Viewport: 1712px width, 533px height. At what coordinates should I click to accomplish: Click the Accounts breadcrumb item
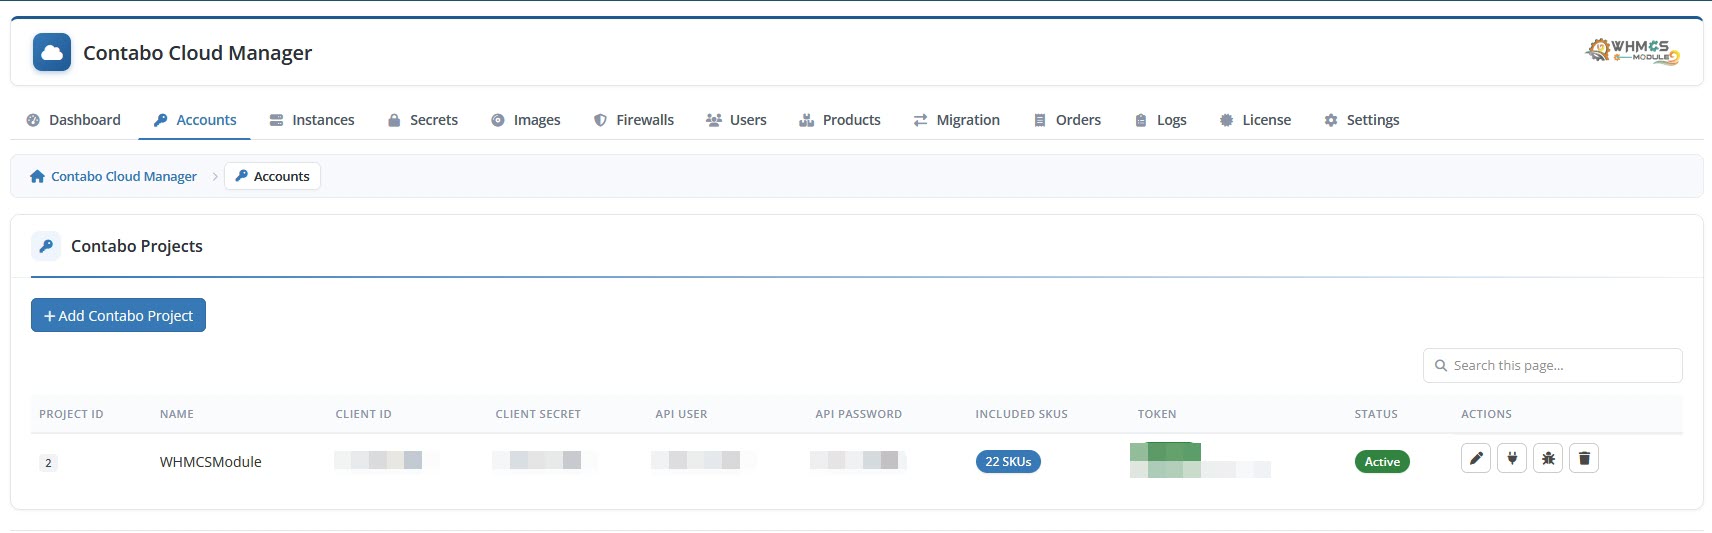coord(272,176)
